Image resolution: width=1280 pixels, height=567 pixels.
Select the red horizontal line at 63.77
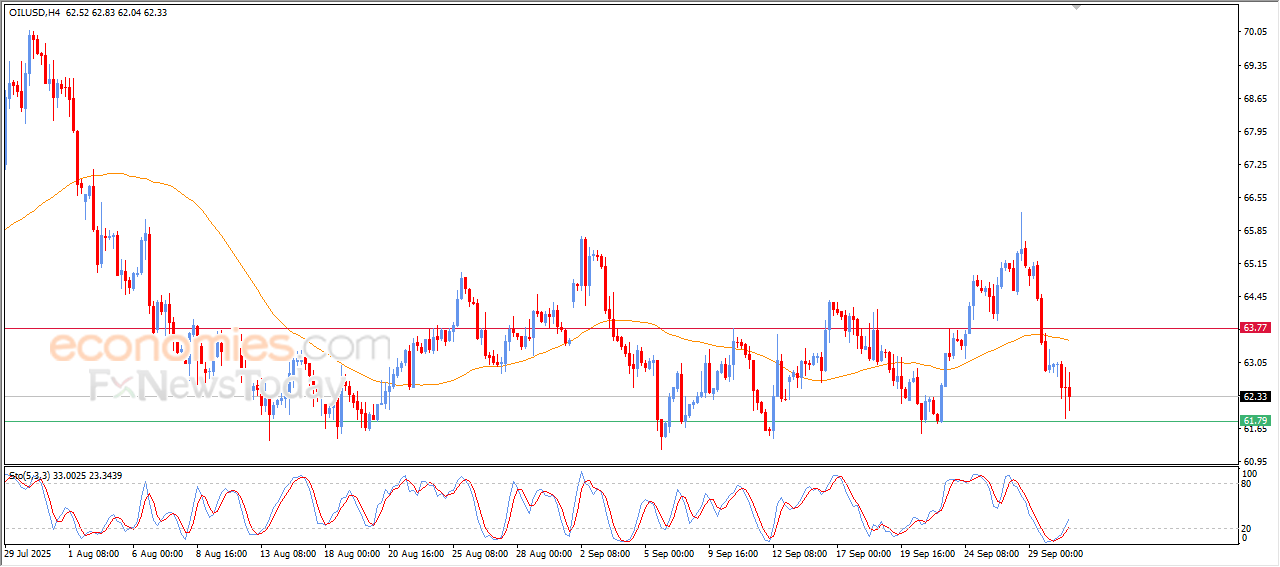point(600,328)
